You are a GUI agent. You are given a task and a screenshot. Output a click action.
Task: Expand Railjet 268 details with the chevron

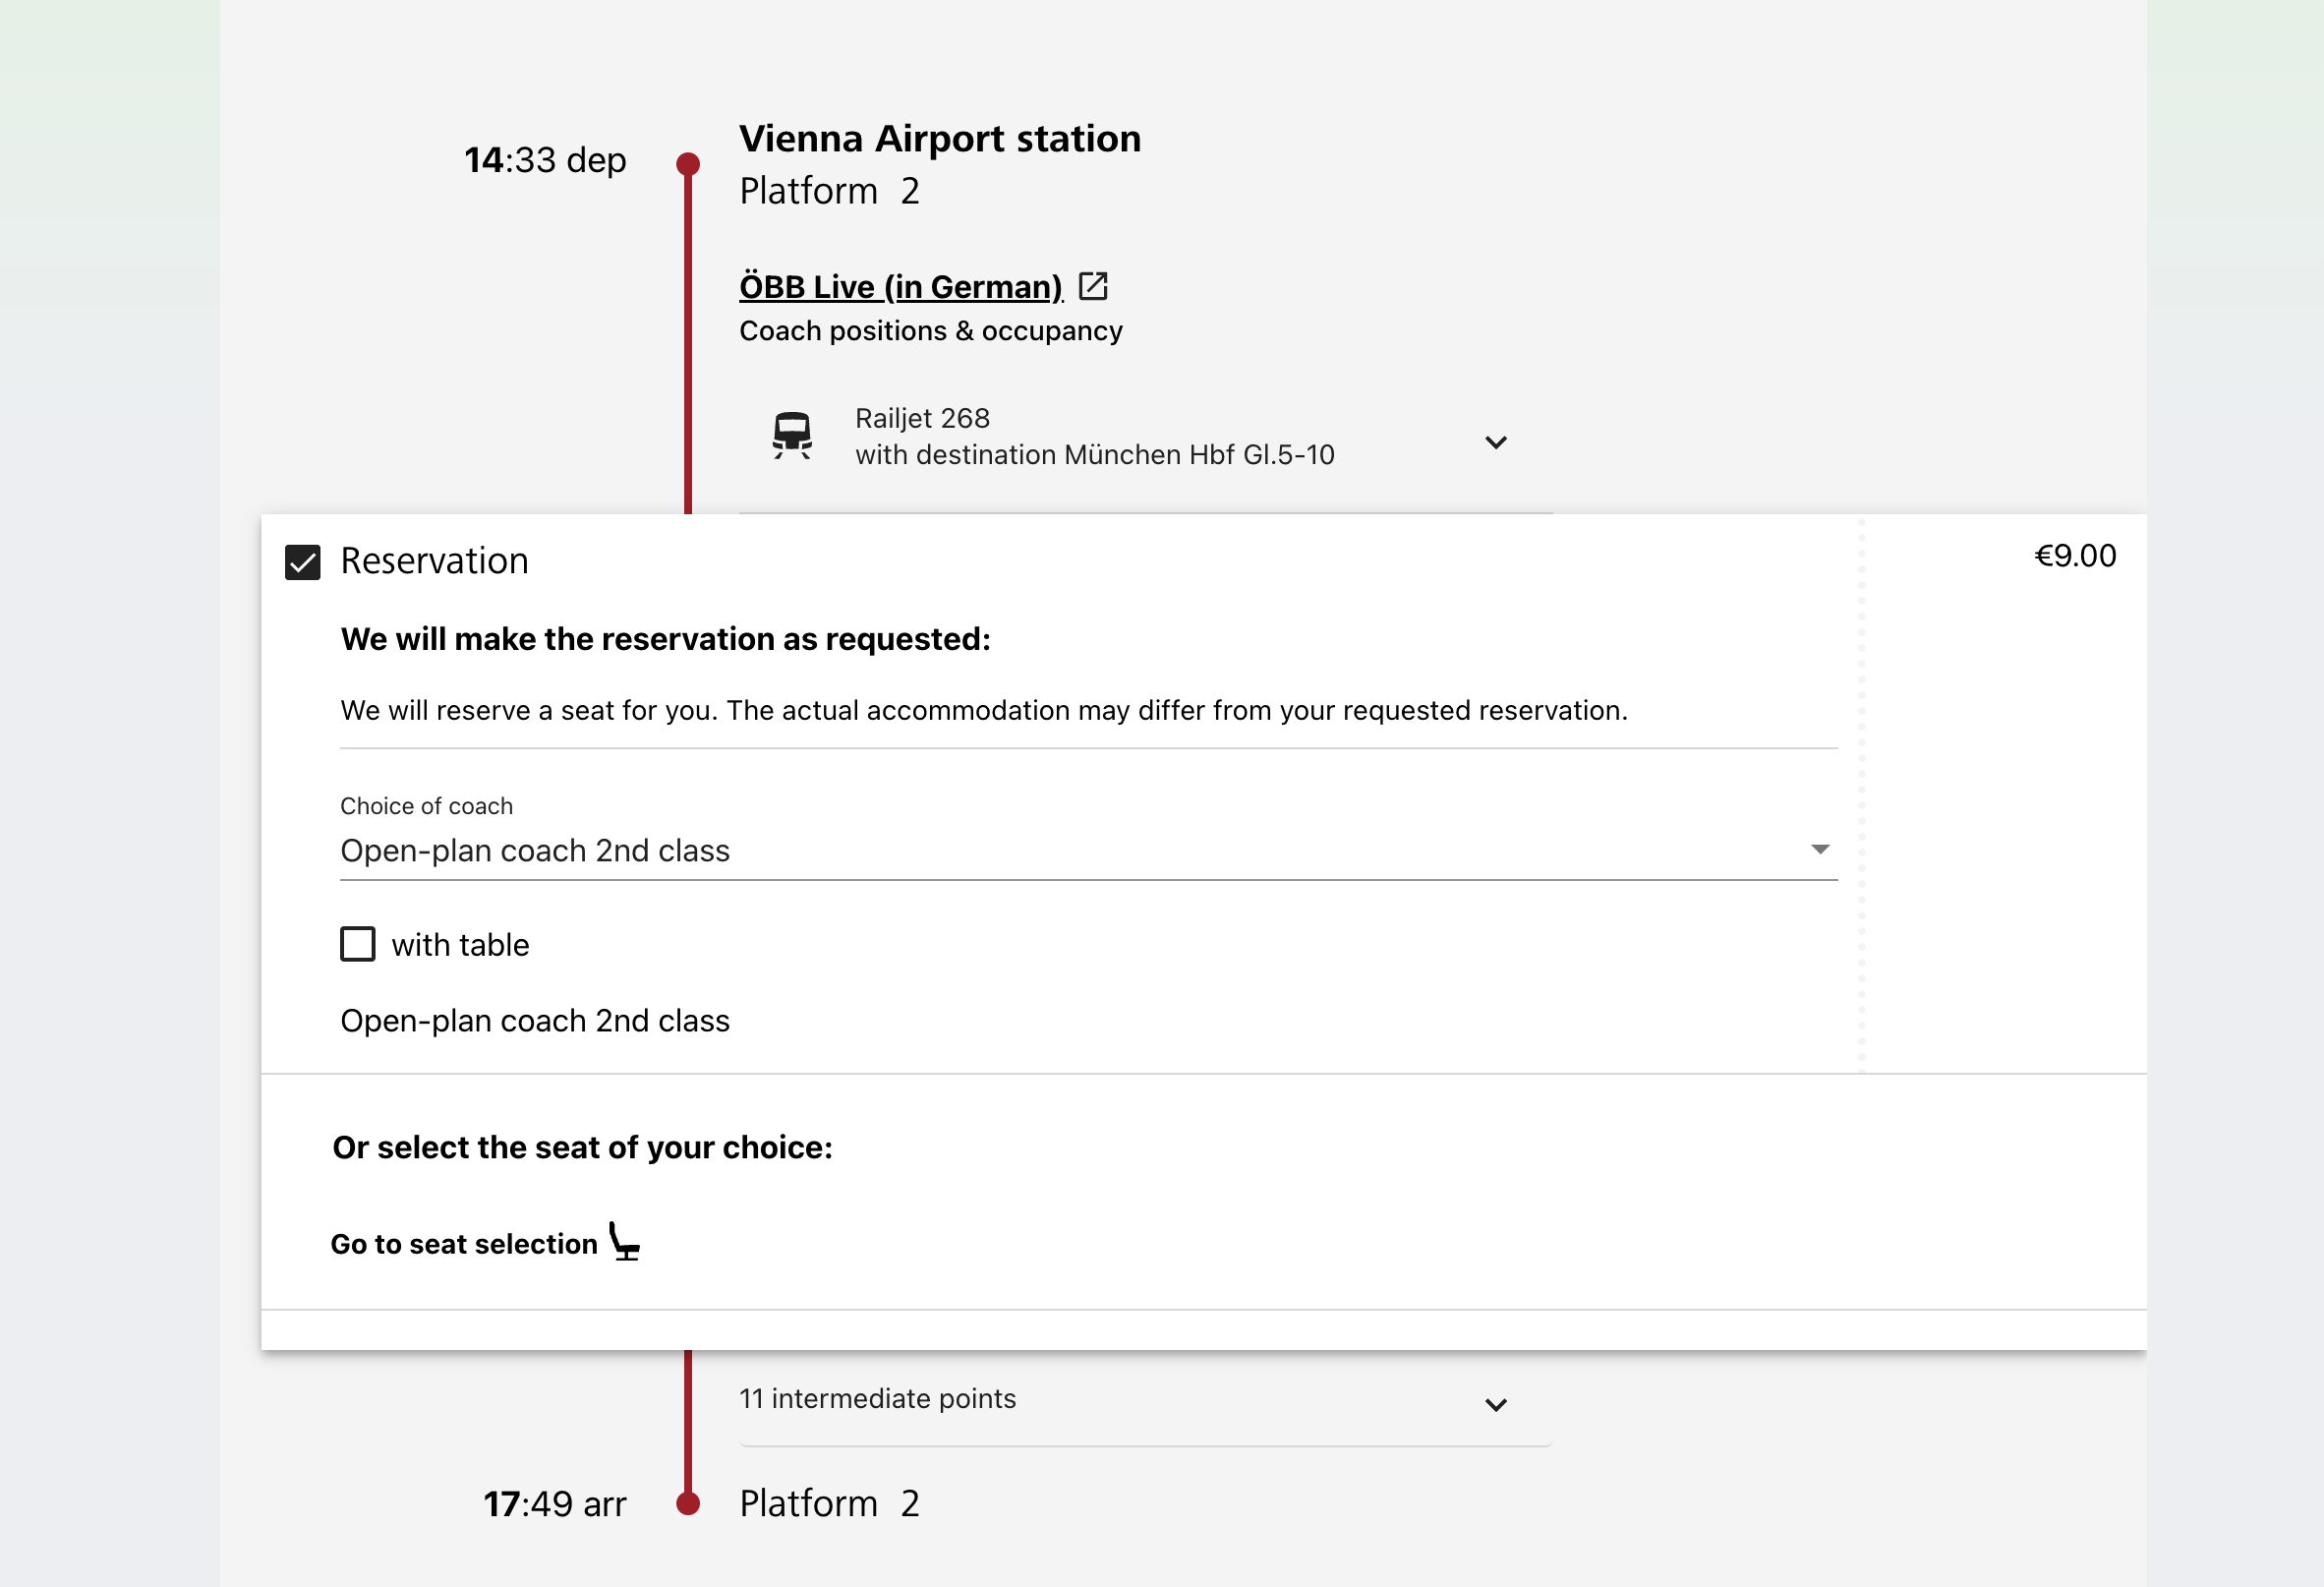click(x=1496, y=442)
